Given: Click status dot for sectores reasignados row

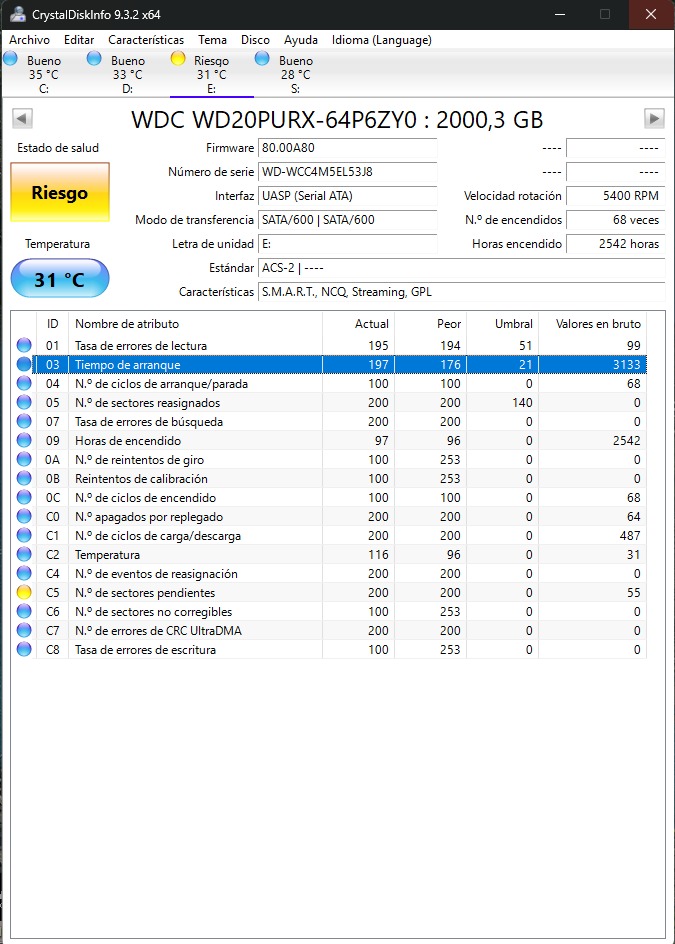Looking at the screenshot, I should [24, 402].
